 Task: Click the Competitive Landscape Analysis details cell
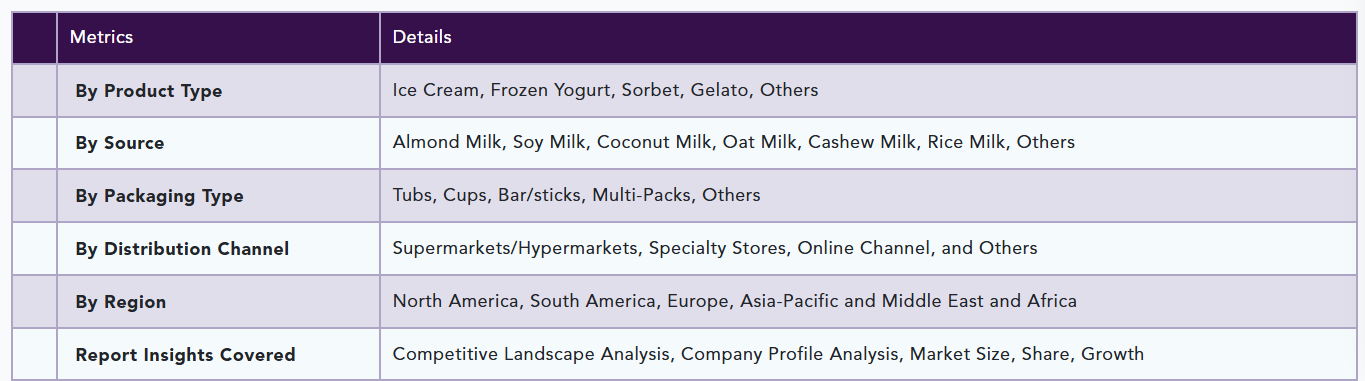(867, 354)
